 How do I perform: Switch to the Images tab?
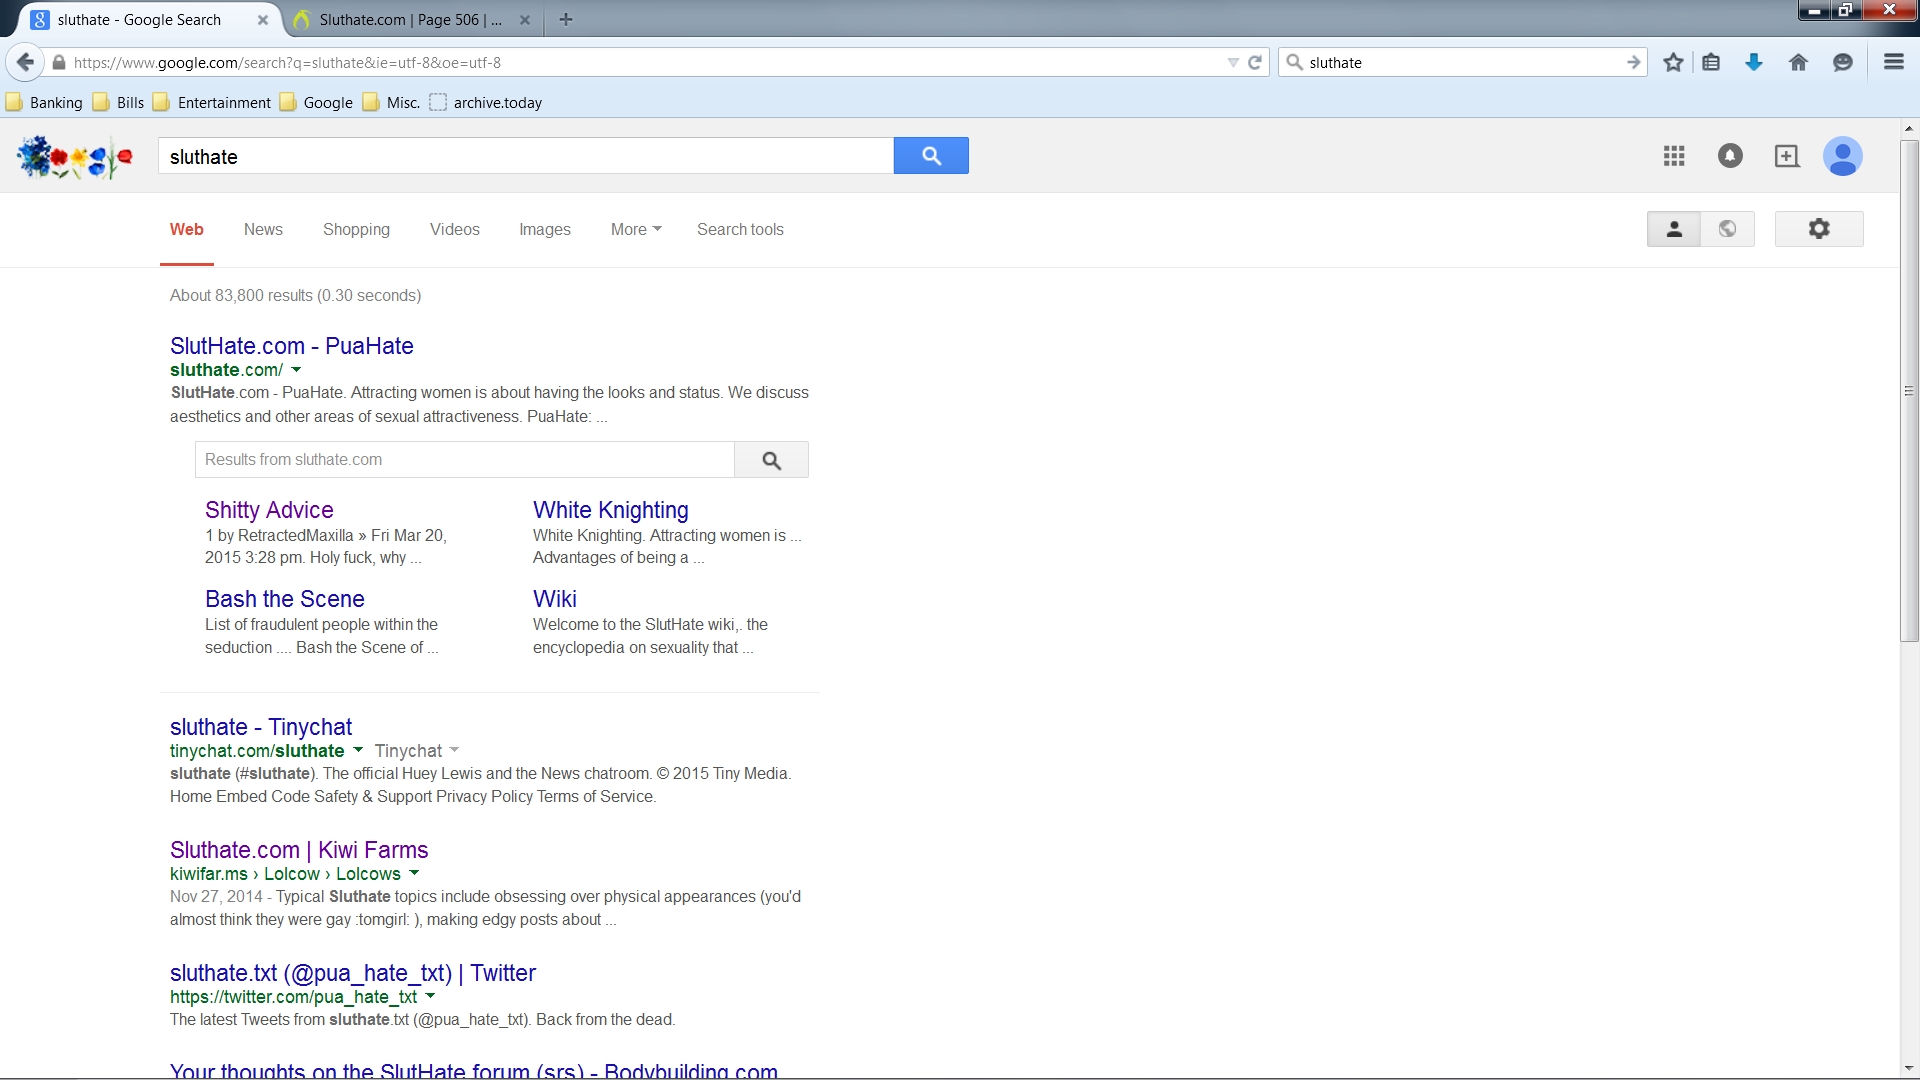tap(545, 229)
